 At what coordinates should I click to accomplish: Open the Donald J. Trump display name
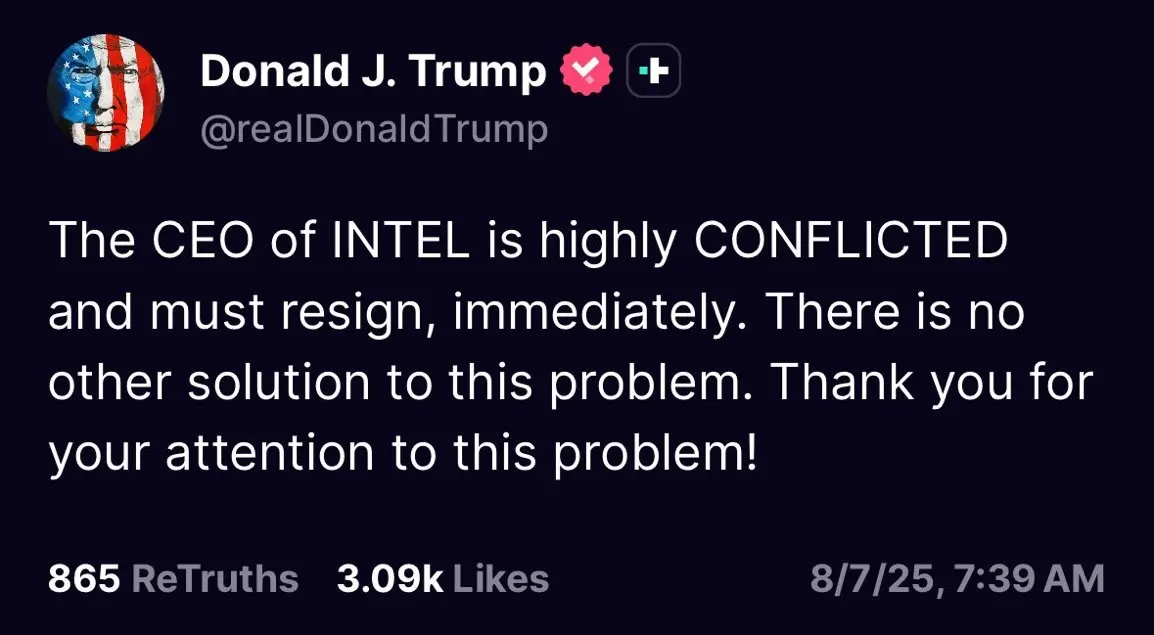(373, 71)
